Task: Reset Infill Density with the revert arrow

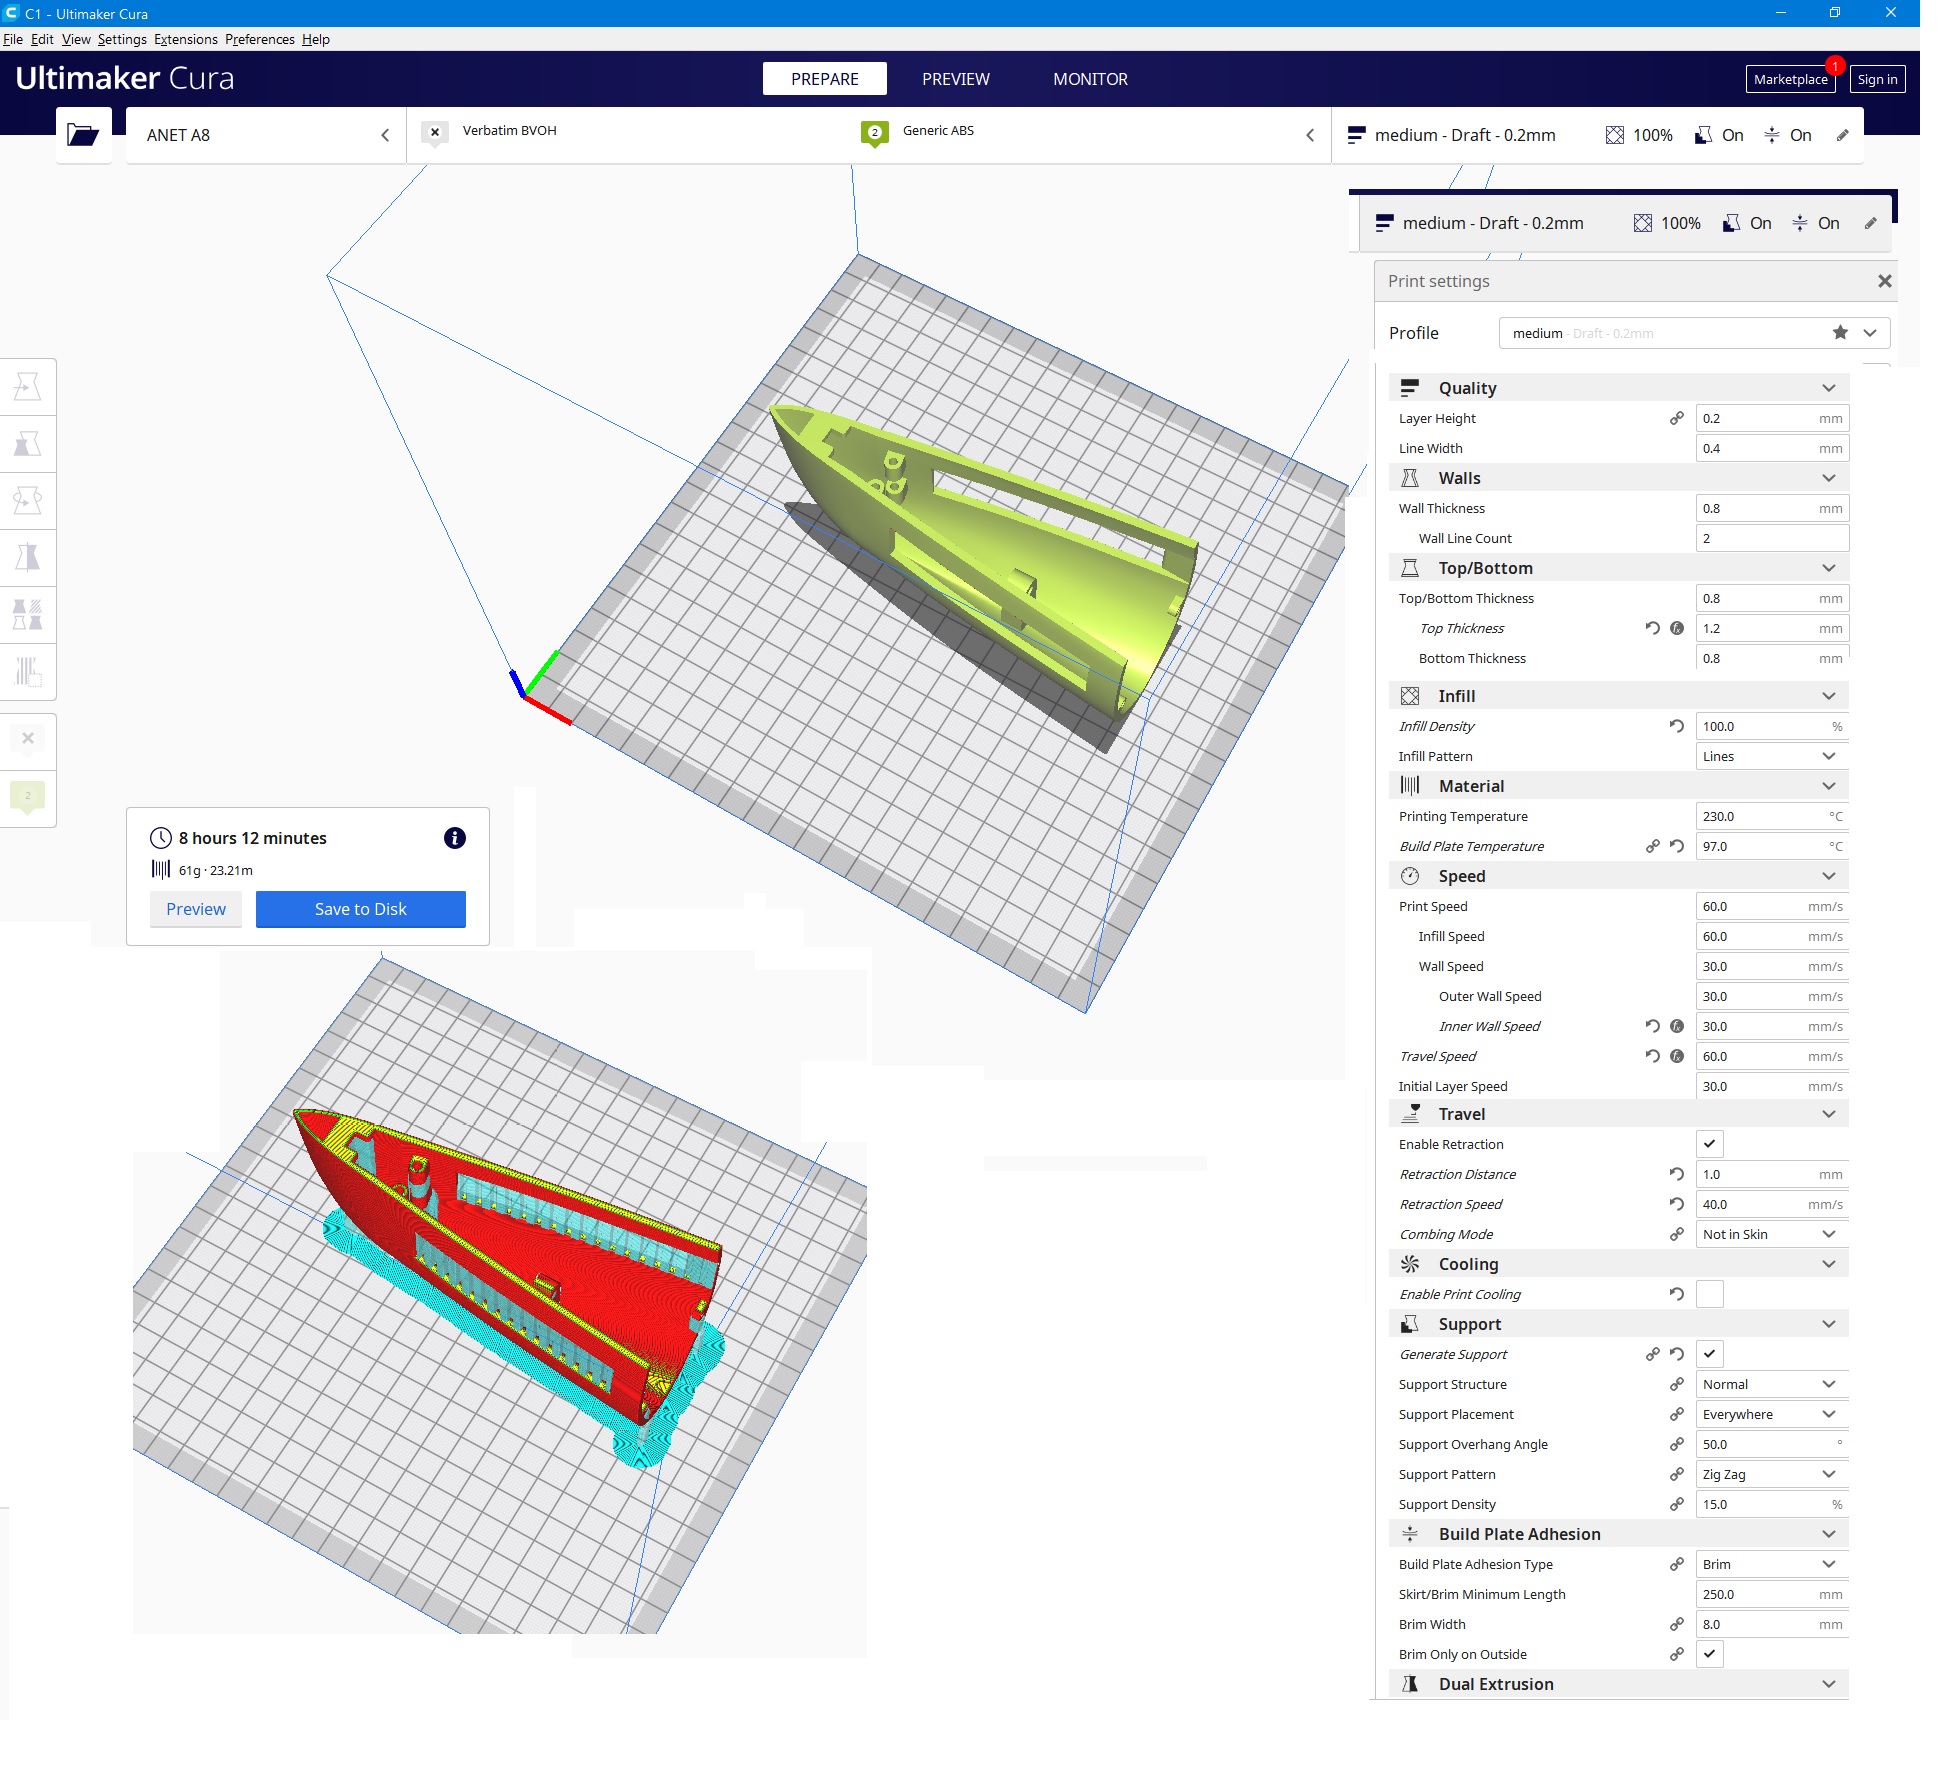Action: click(x=1676, y=726)
